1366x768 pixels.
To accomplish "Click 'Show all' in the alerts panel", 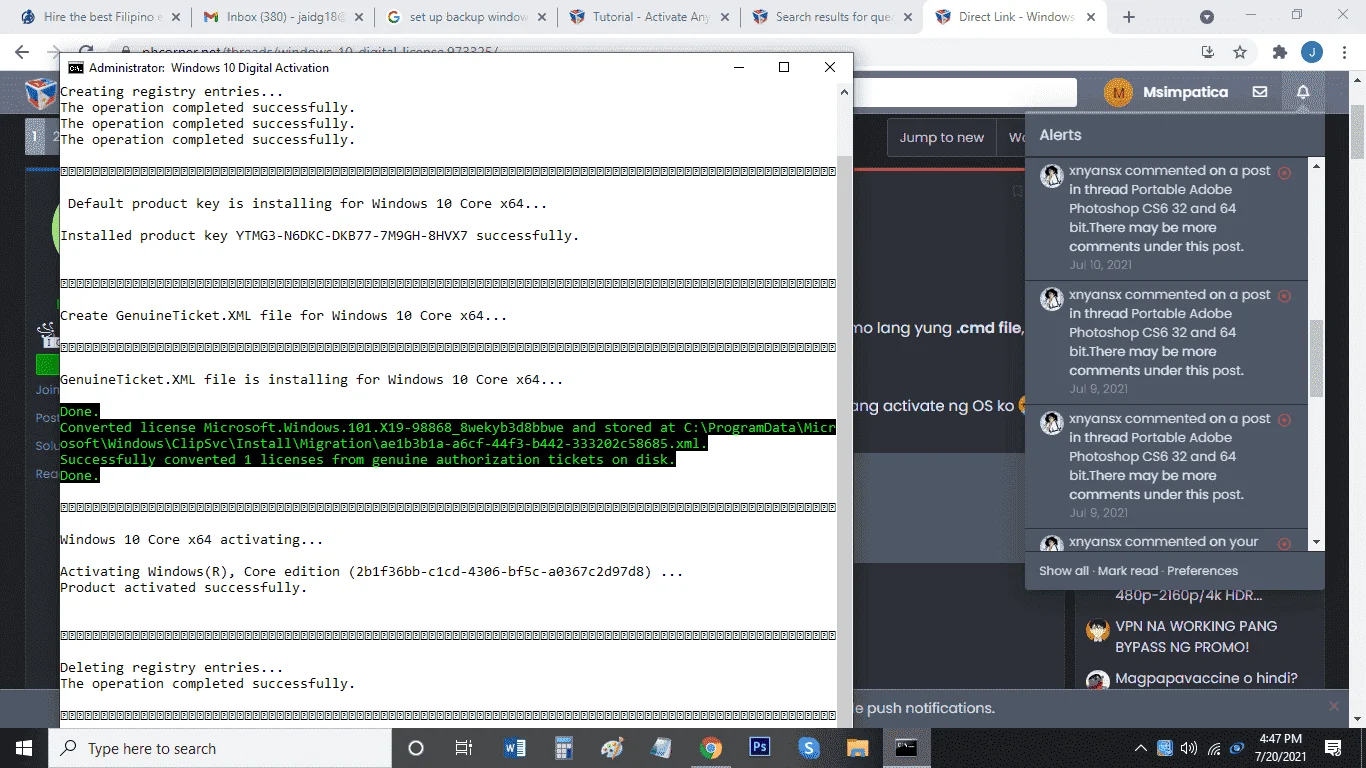I will tap(1064, 571).
